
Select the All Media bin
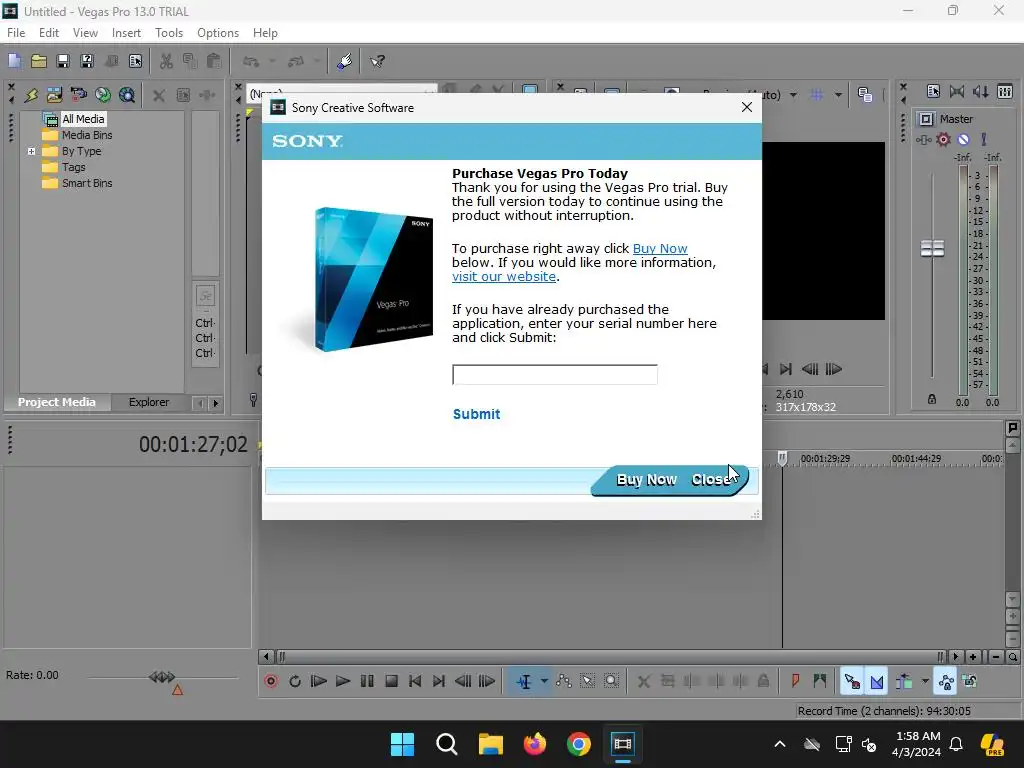coord(83,119)
